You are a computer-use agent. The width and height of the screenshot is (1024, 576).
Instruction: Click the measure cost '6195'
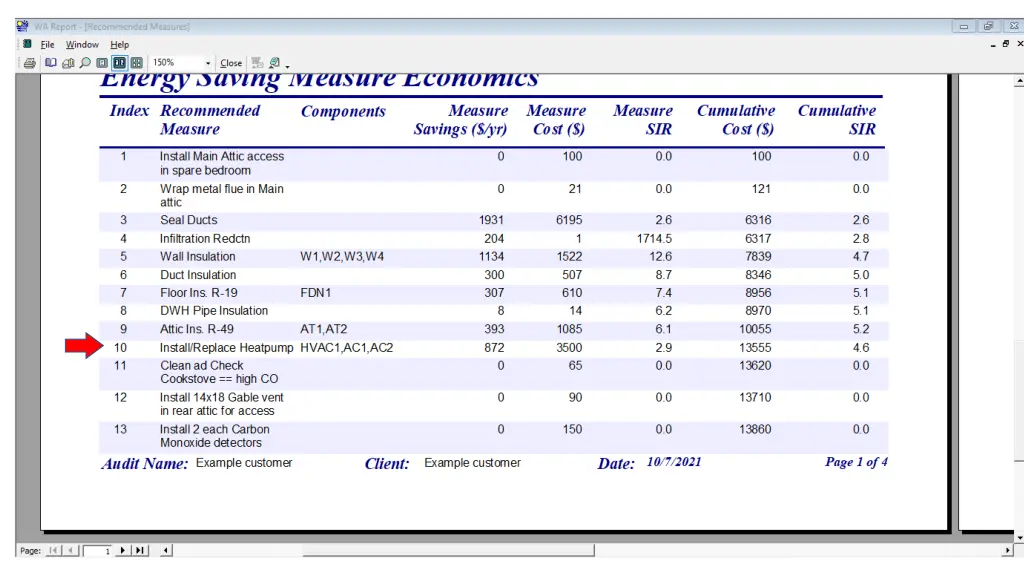569,220
